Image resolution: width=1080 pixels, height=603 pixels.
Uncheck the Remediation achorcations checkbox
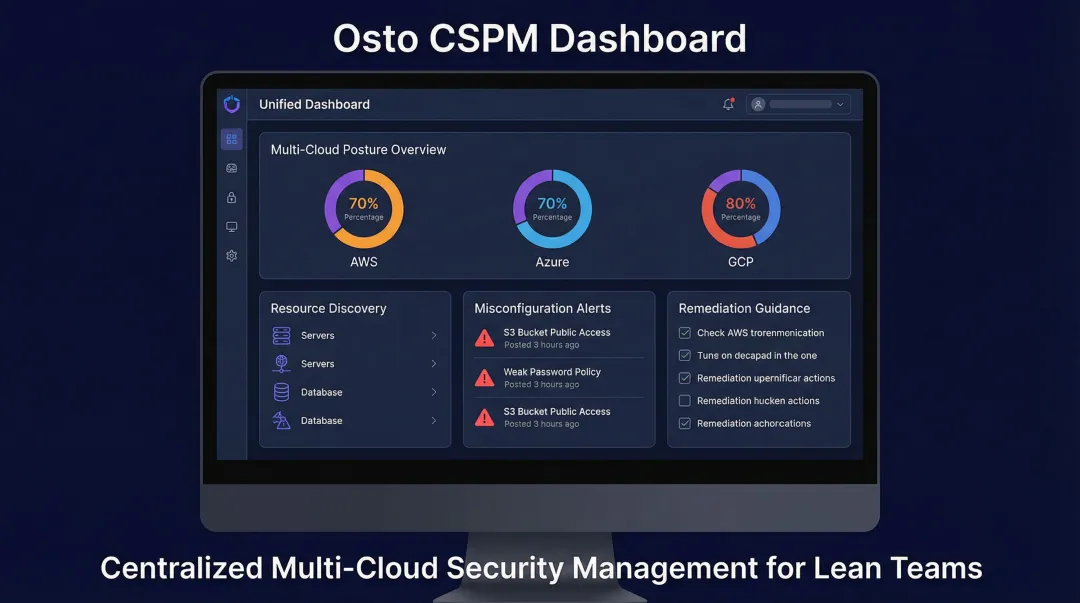click(x=684, y=423)
